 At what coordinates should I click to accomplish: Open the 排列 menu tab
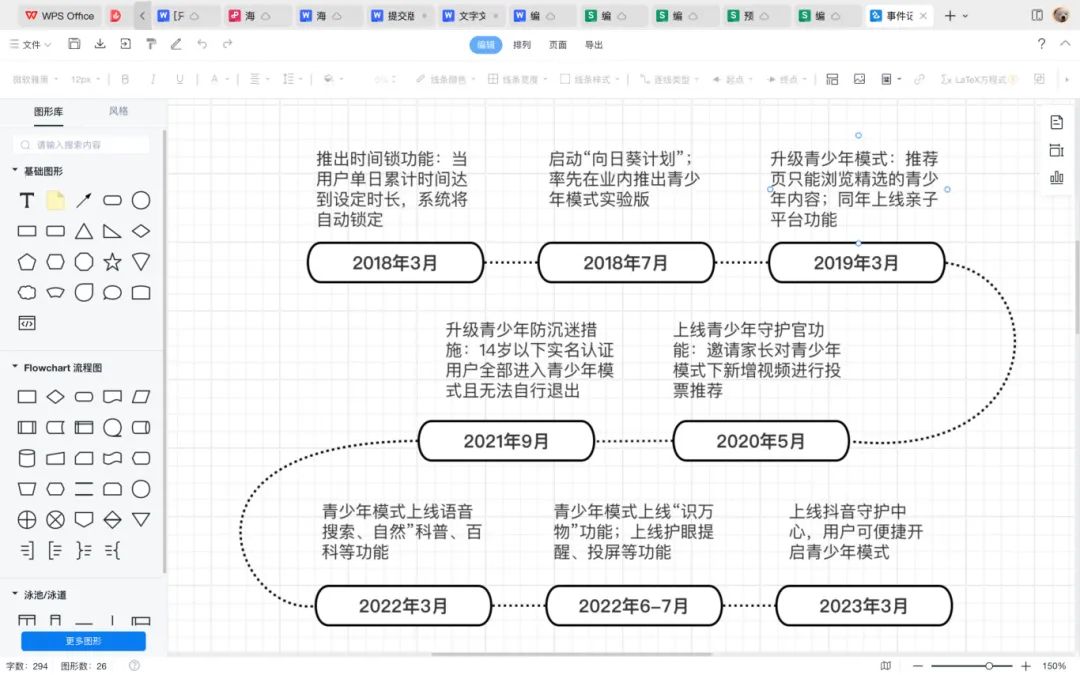coord(522,44)
